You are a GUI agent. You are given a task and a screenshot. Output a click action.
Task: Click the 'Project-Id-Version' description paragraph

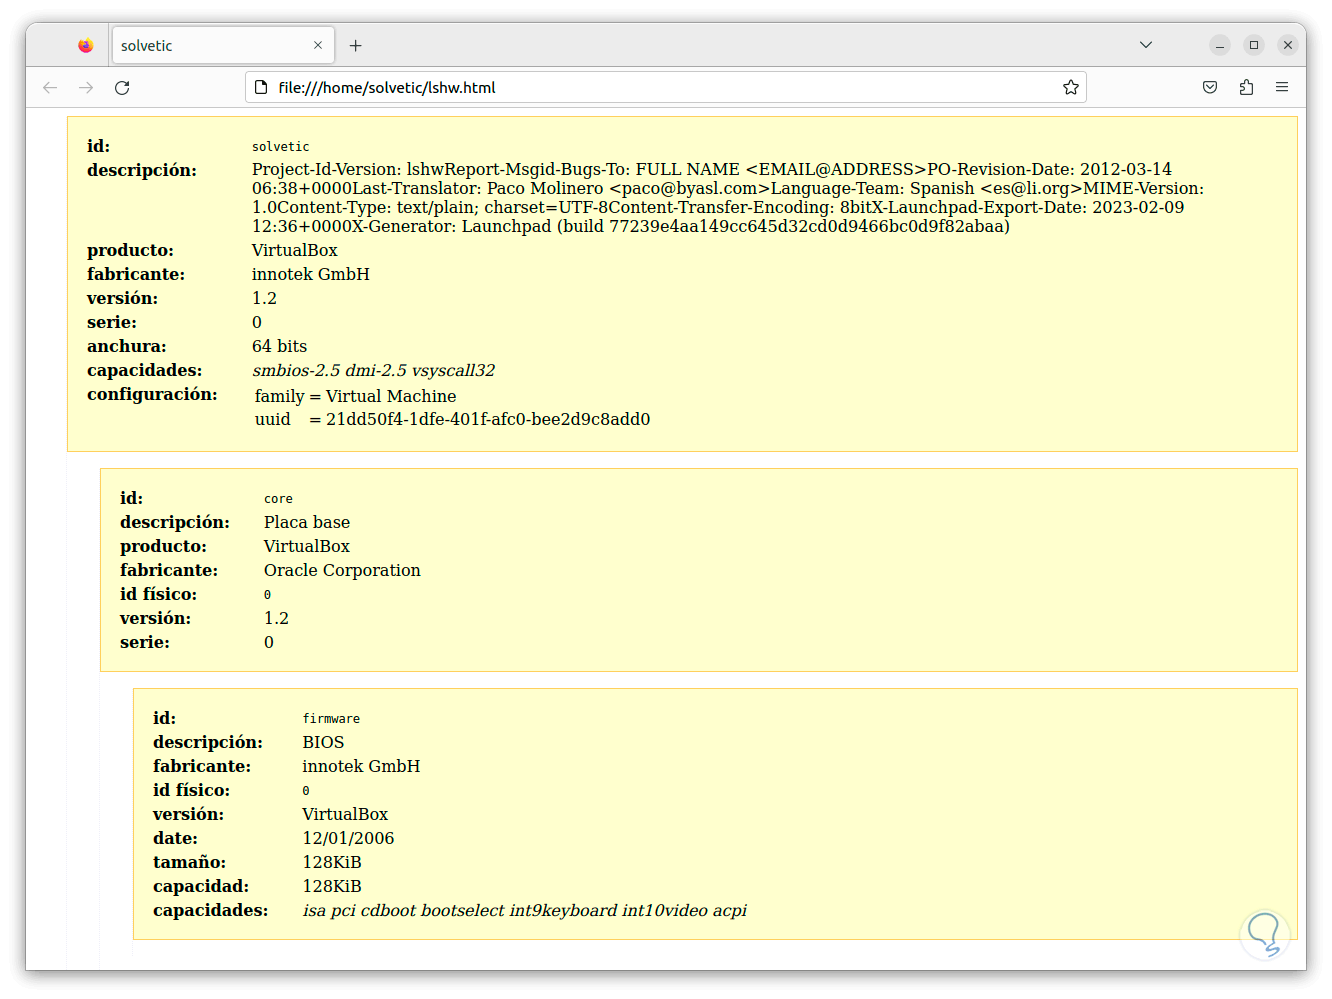coord(728,198)
